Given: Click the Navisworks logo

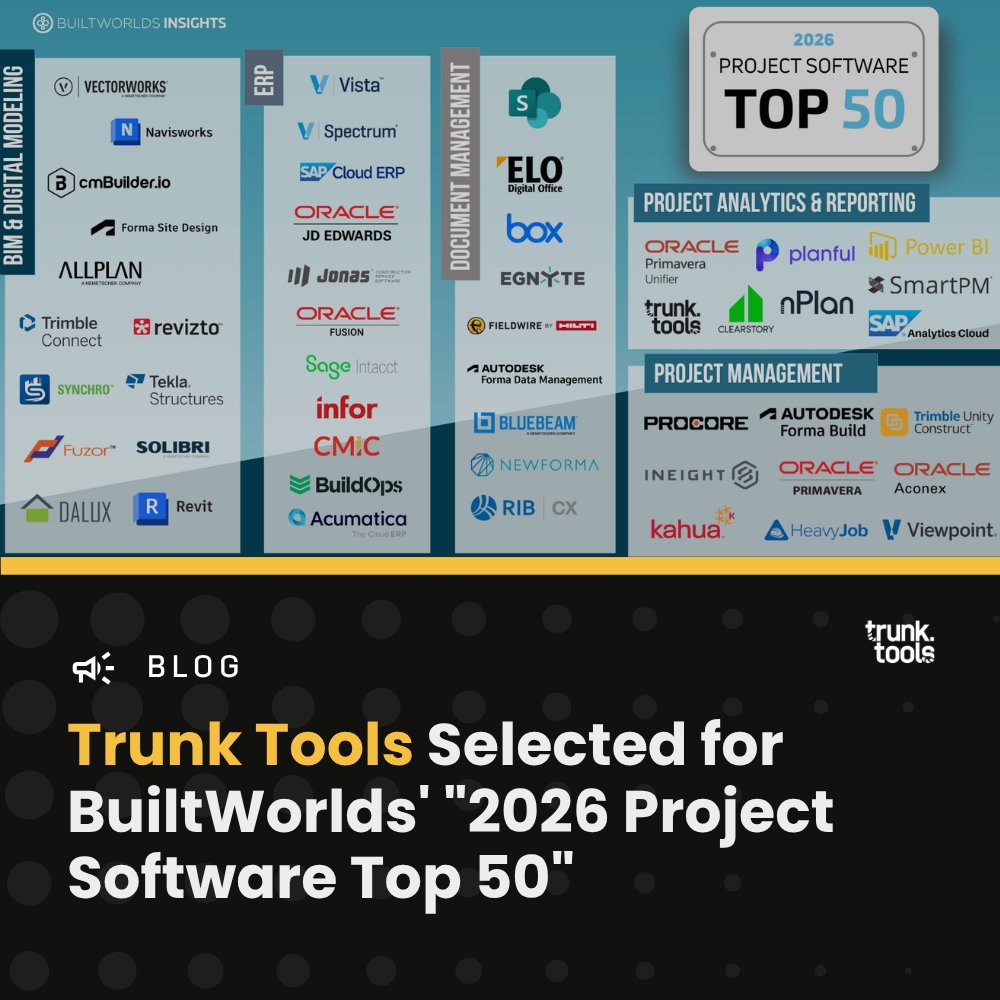Looking at the screenshot, I should click(x=161, y=131).
